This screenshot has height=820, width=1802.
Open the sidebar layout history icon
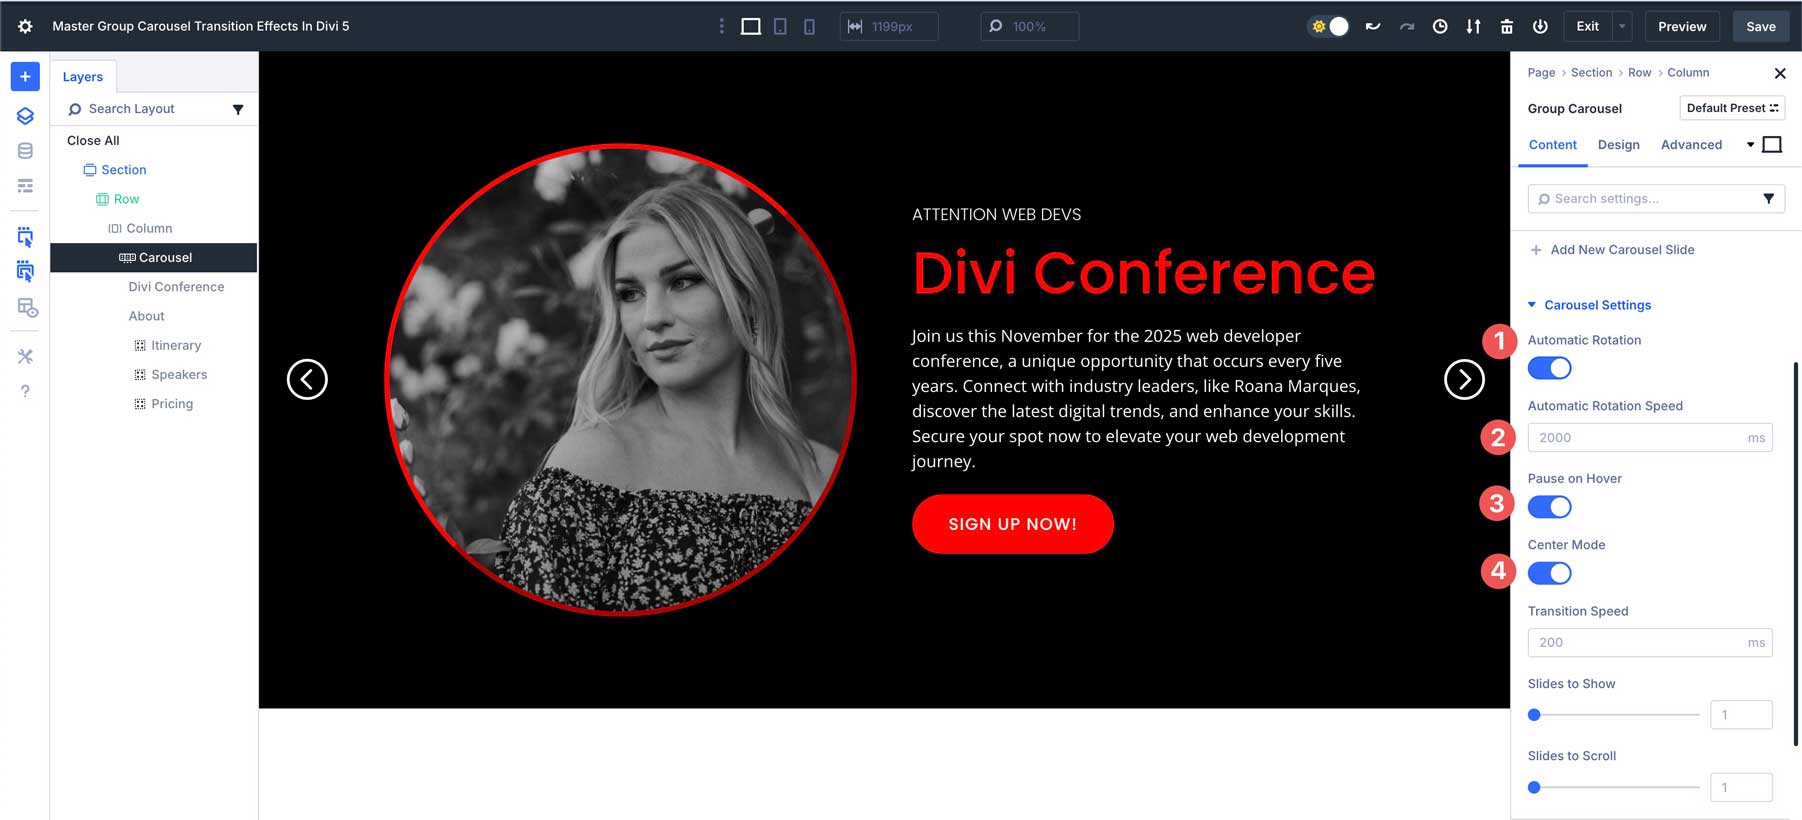[27, 307]
